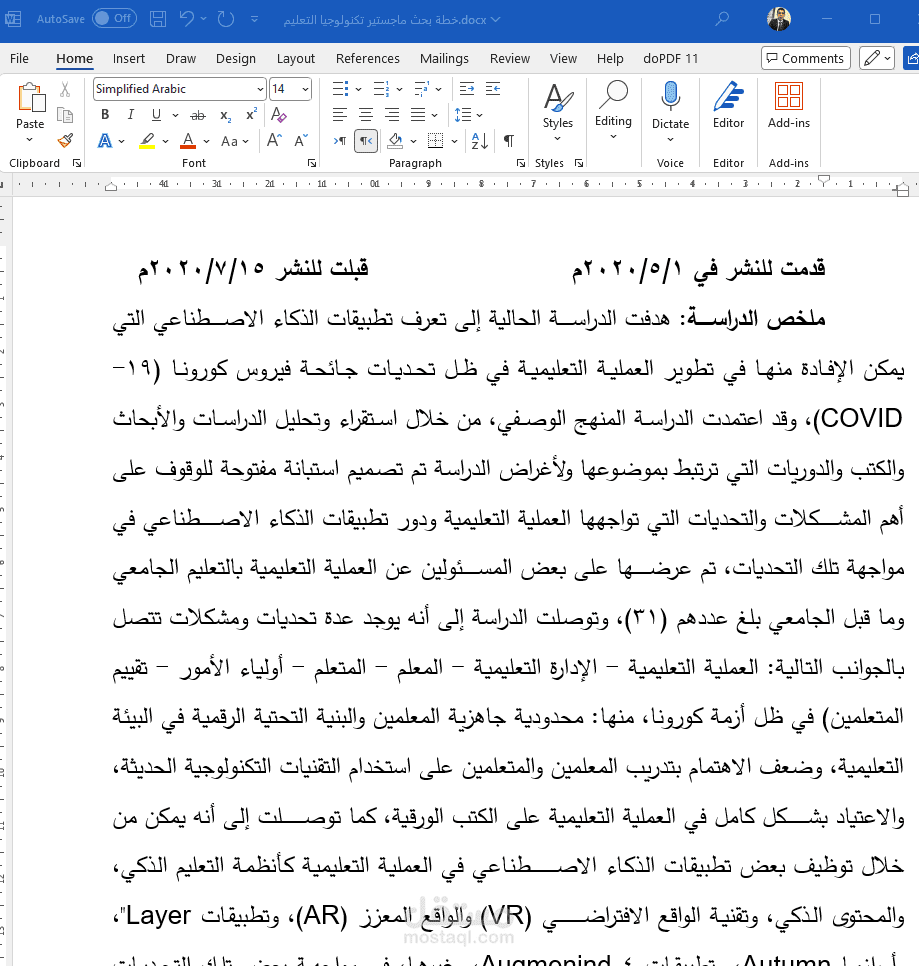Image resolution: width=919 pixels, height=966 pixels.
Task: Expand the Editing group menu
Action: 613,111
